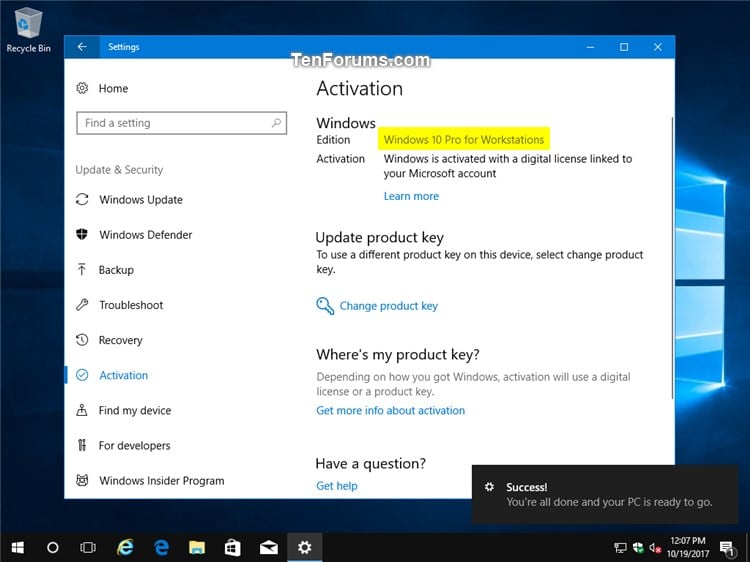This screenshot has height=562, width=750.
Task: Click the Activation checkmark circle icon
Action: point(82,375)
